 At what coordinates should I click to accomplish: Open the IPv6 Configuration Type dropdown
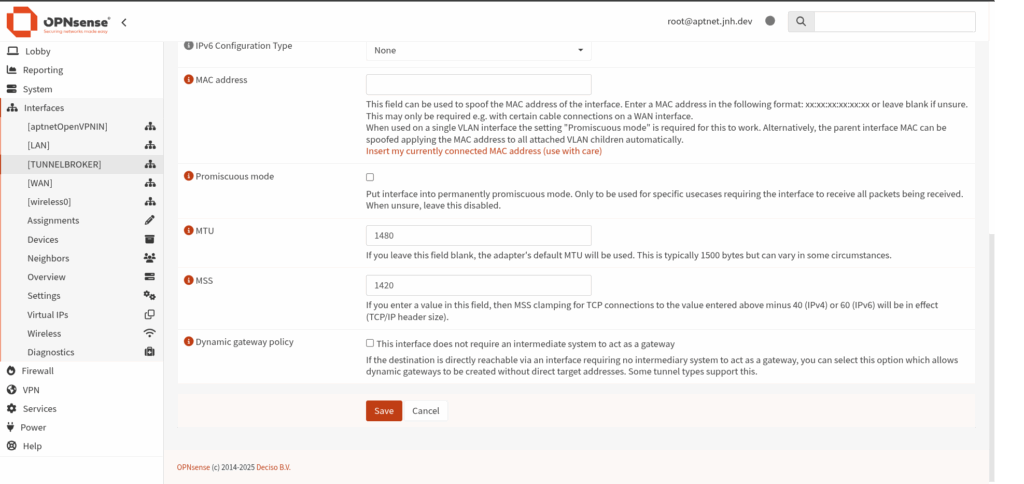[479, 50]
